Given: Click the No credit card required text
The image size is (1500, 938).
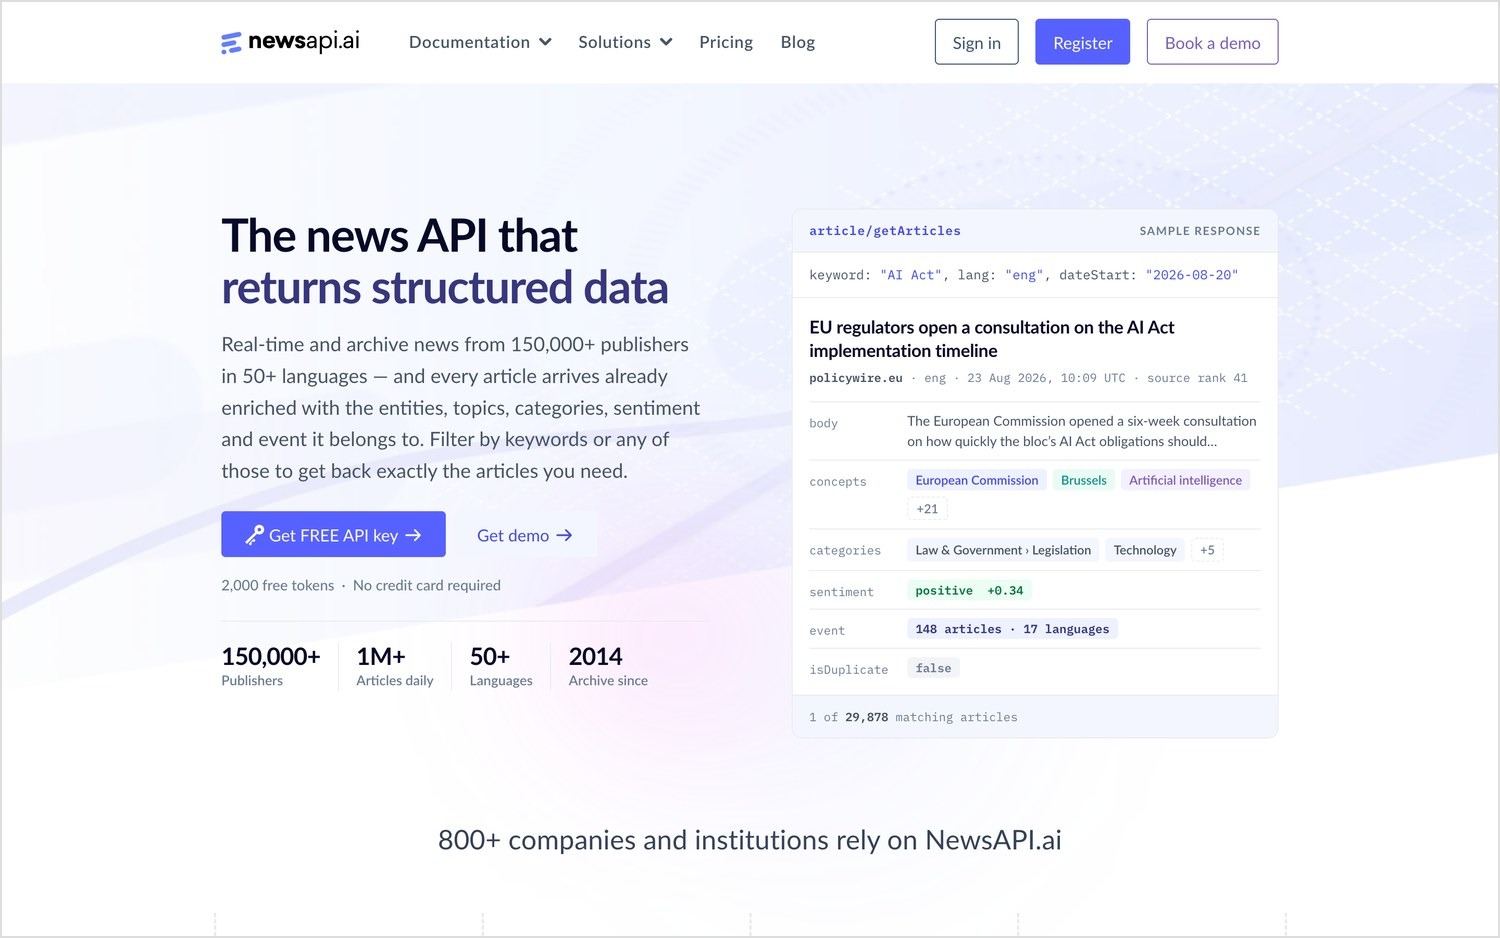Looking at the screenshot, I should [x=427, y=585].
